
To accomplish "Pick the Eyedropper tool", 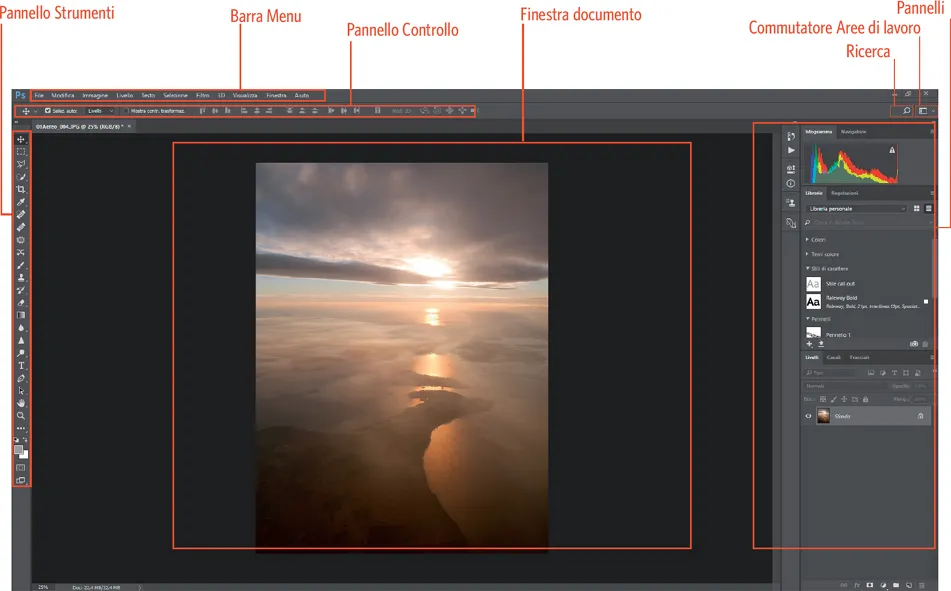I will pyautogui.click(x=21, y=202).
